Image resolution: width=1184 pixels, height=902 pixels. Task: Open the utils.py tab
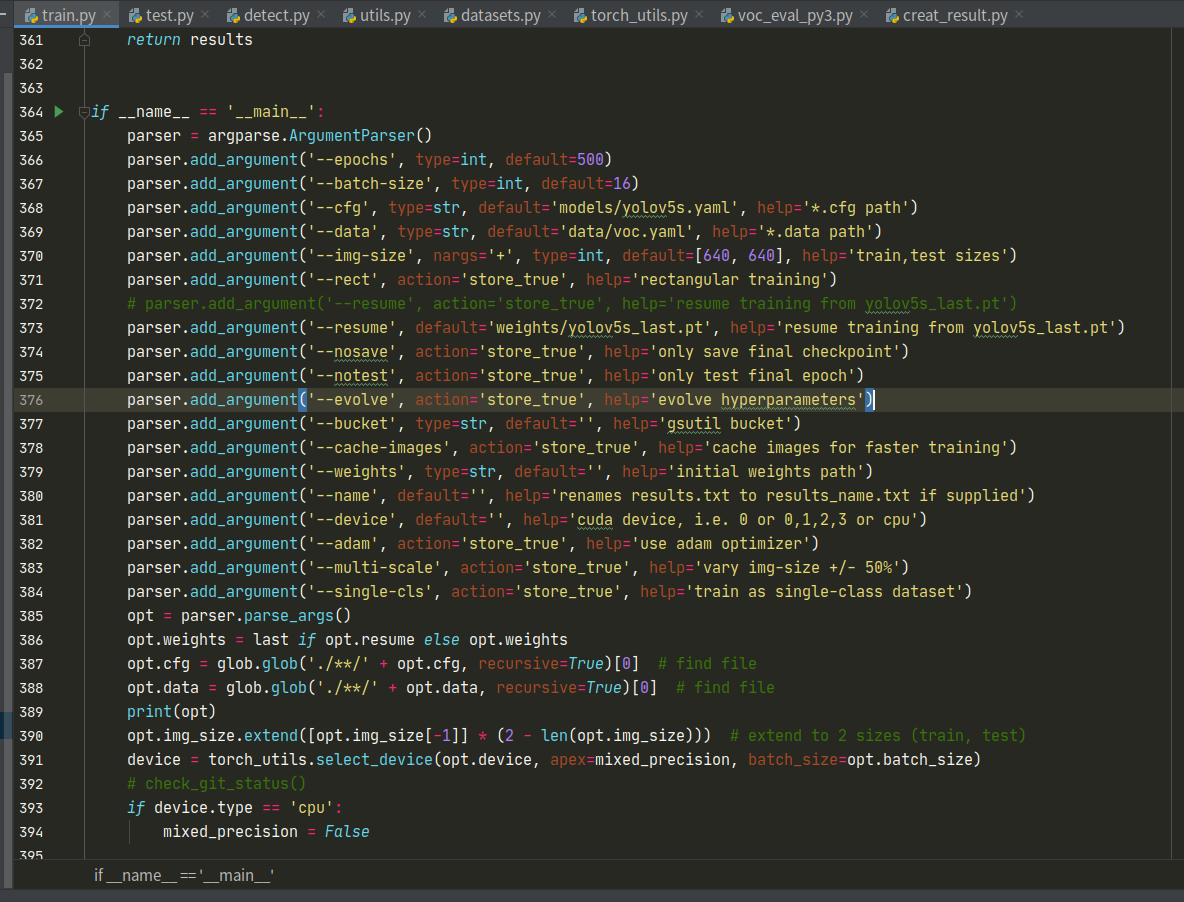[x=385, y=15]
